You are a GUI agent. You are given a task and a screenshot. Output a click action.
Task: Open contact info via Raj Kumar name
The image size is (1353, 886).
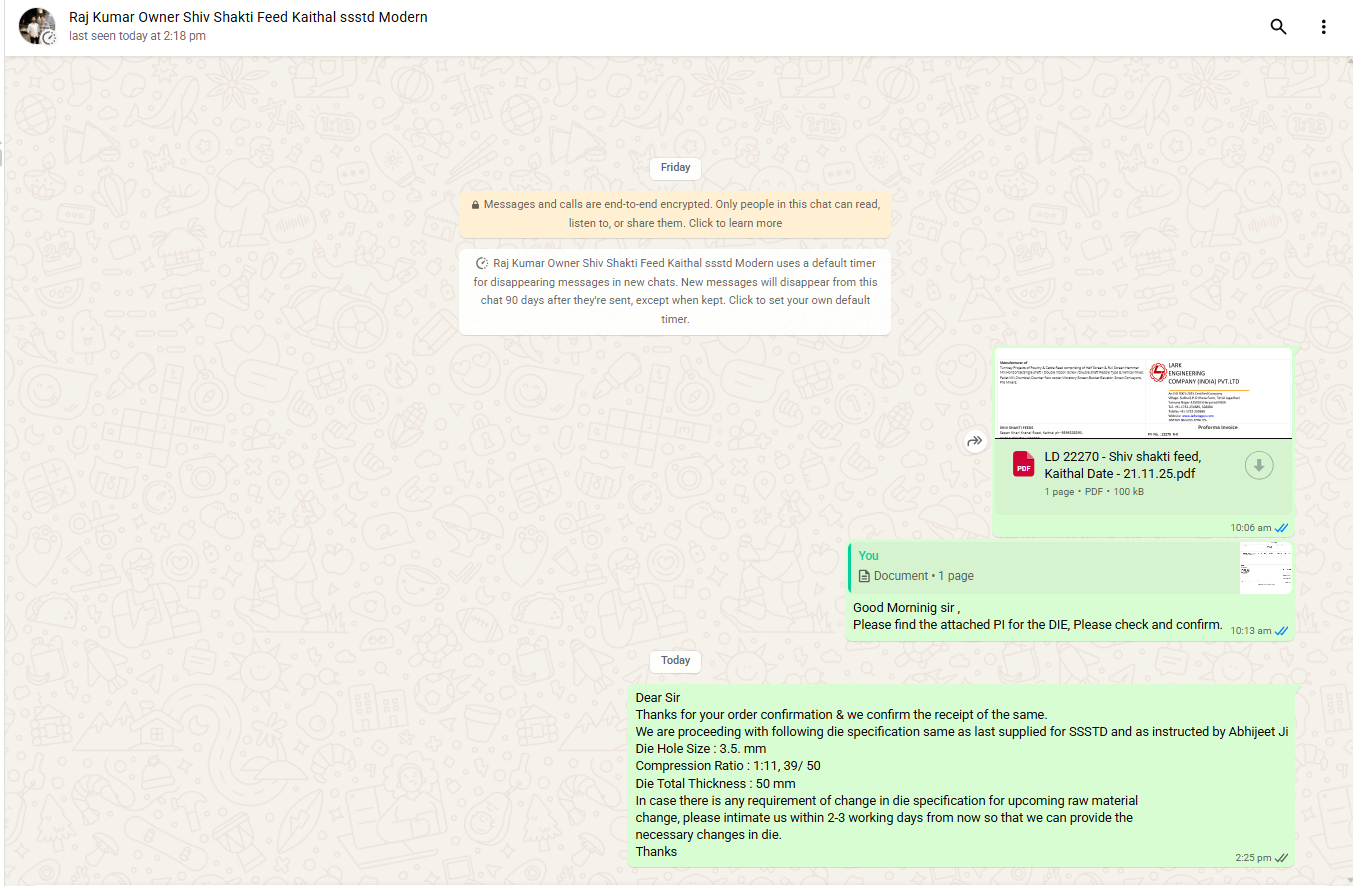[248, 17]
